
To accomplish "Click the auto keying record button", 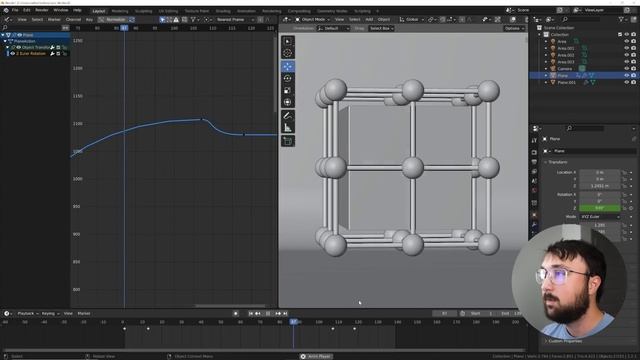I will (x=236, y=313).
